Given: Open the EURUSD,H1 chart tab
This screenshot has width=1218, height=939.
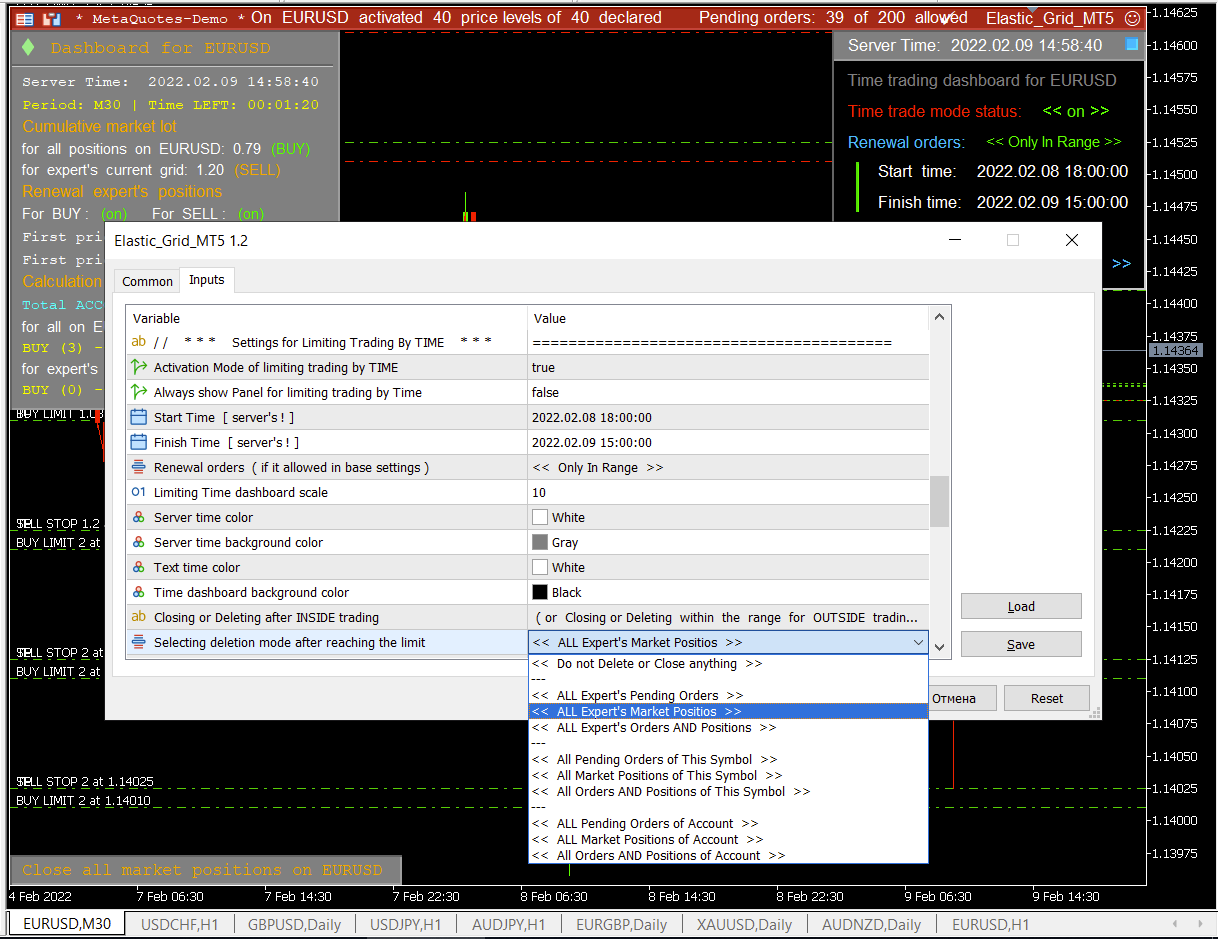Looking at the screenshot, I should (991, 925).
